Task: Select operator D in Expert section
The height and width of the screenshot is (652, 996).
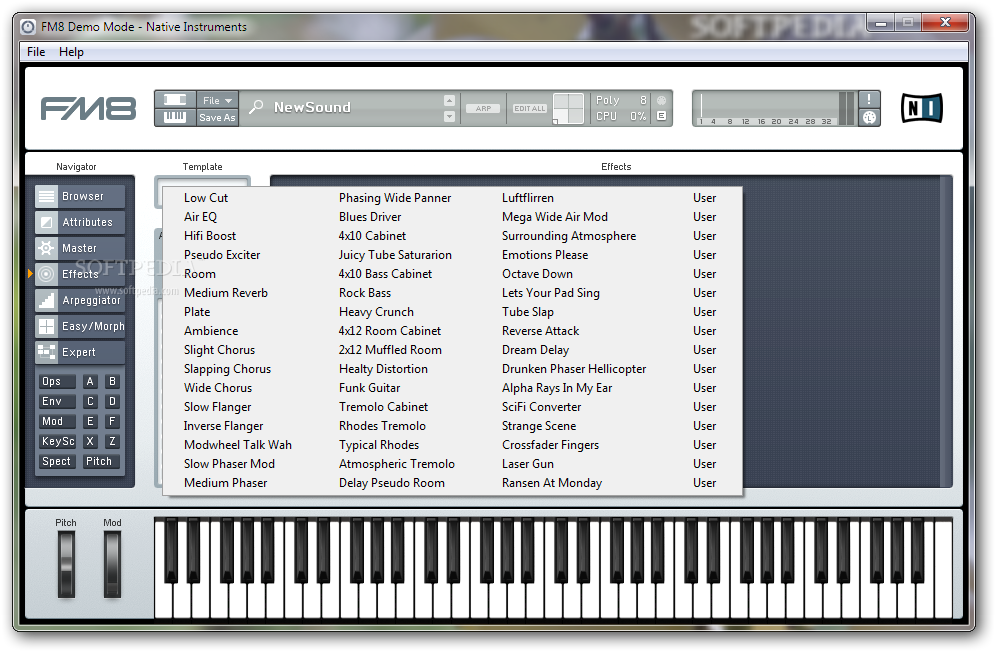Action: click(x=112, y=402)
